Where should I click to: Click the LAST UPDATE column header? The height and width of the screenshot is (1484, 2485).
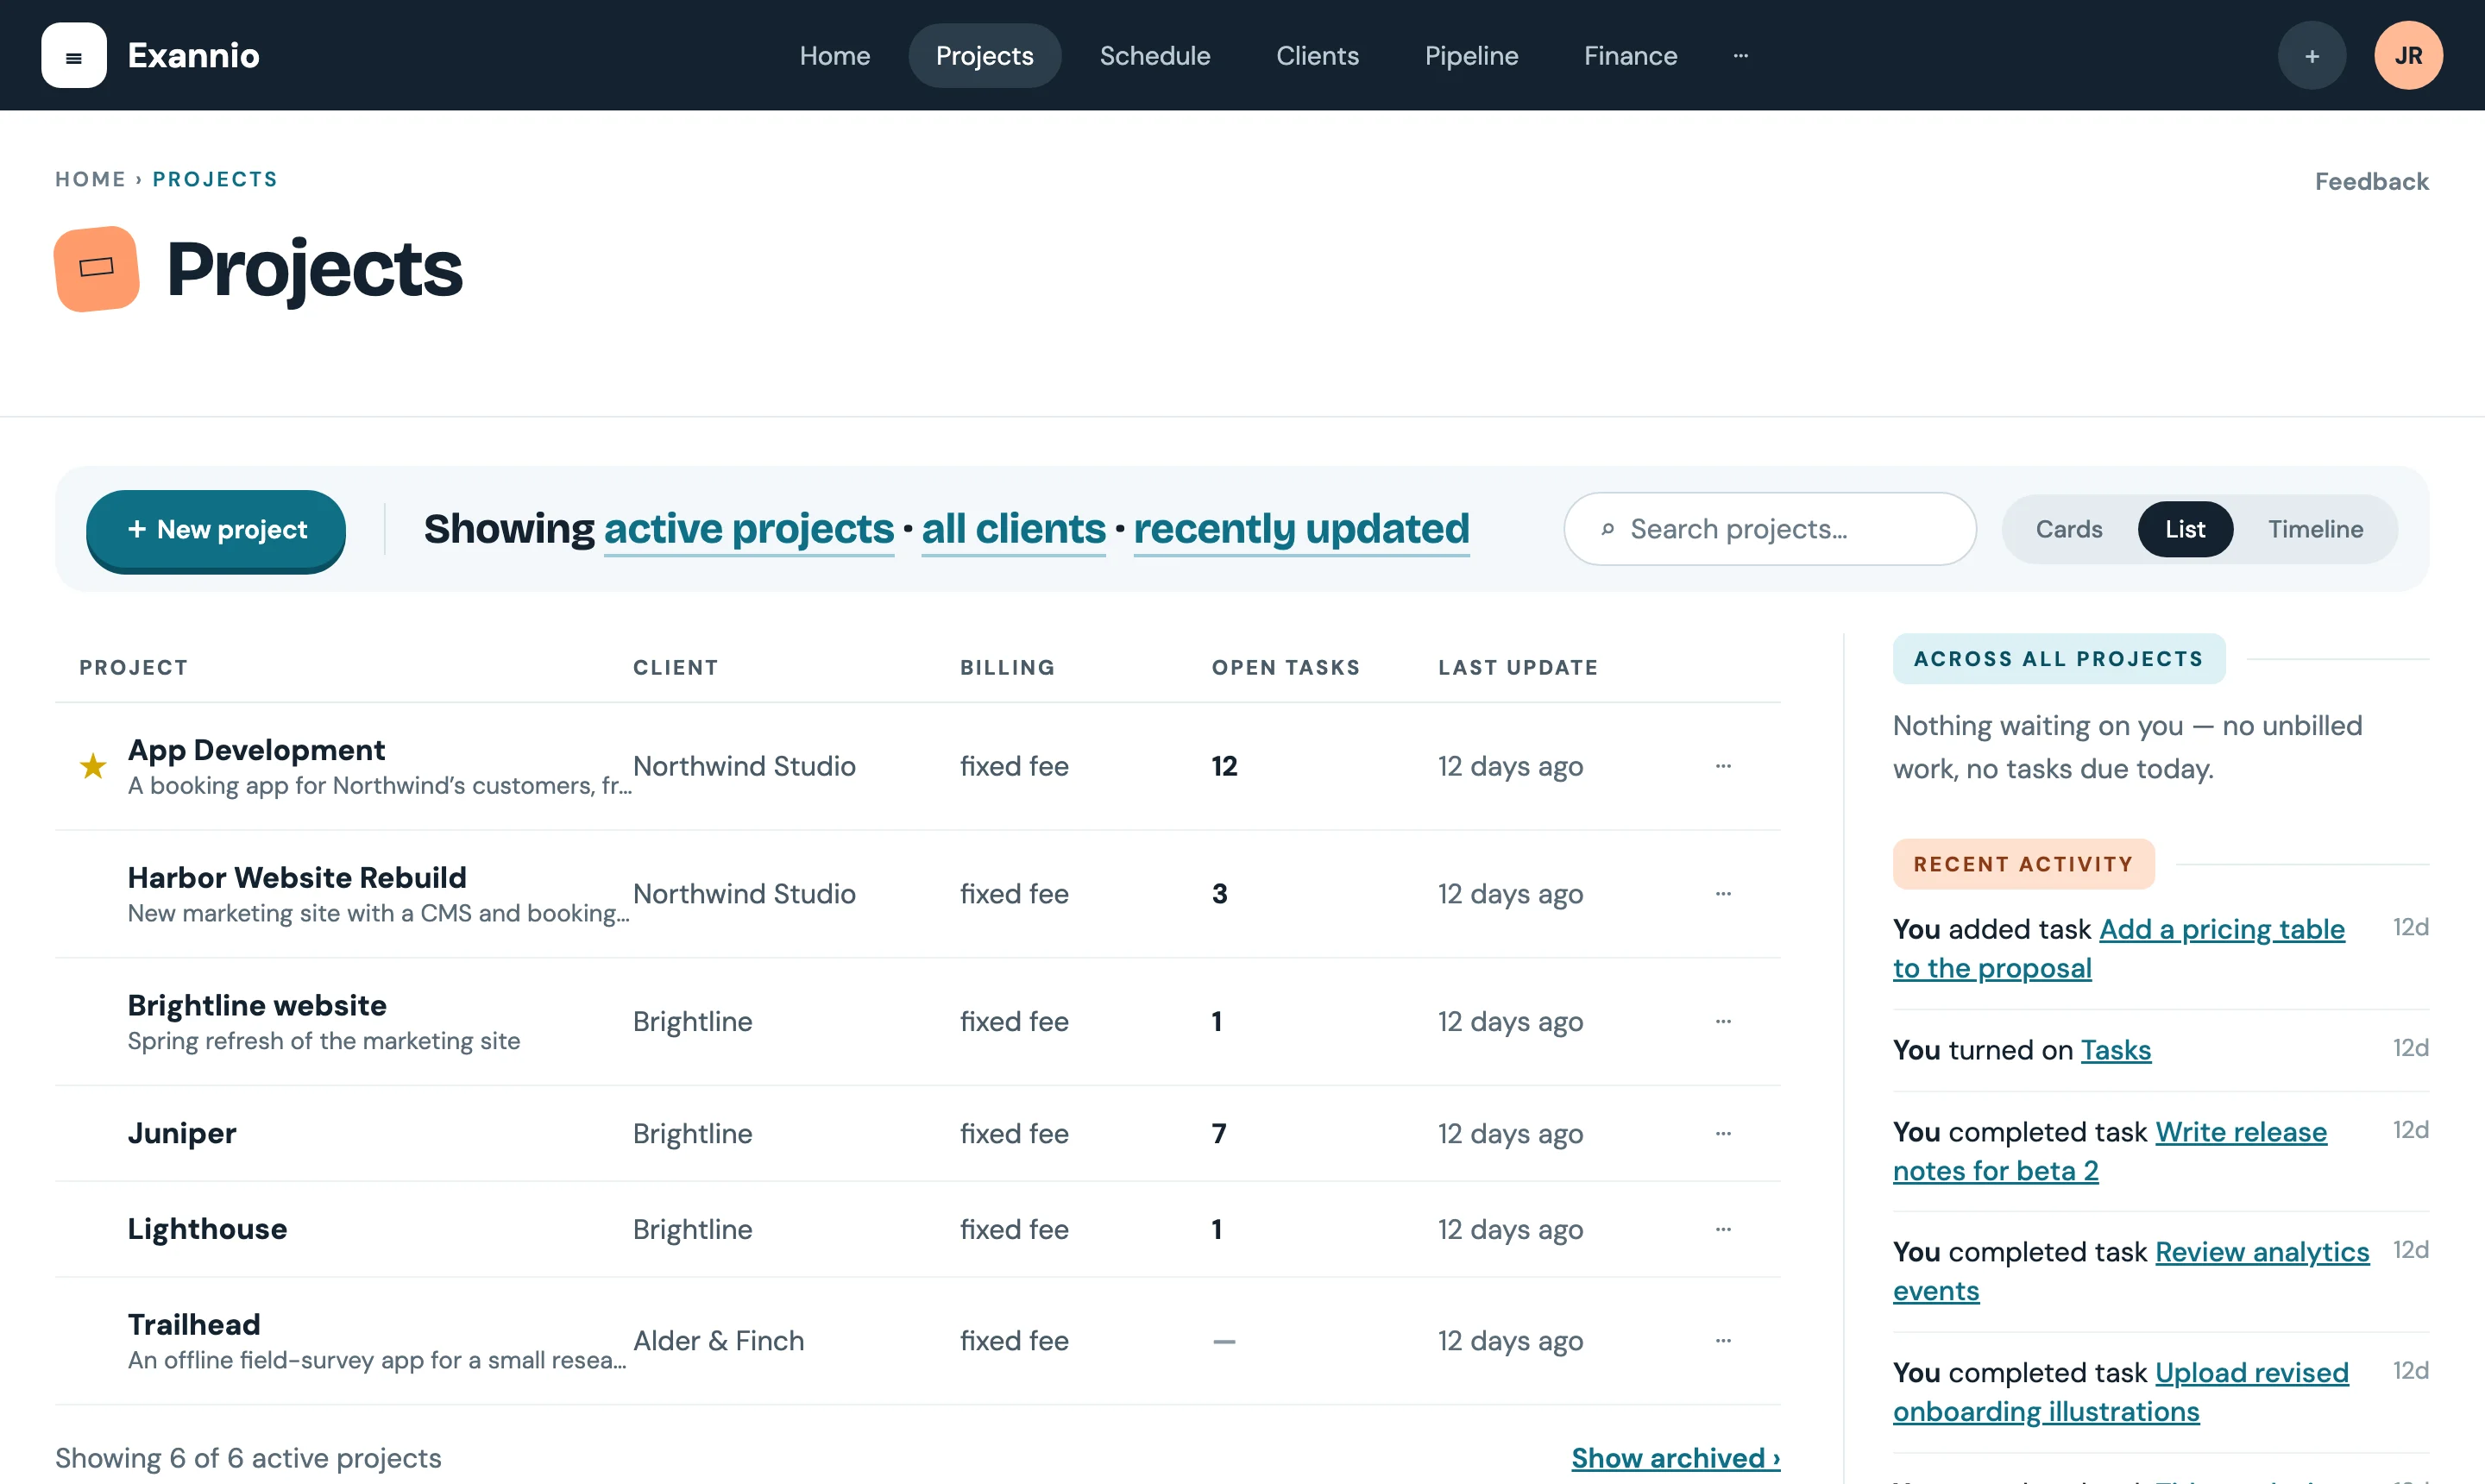(1517, 667)
